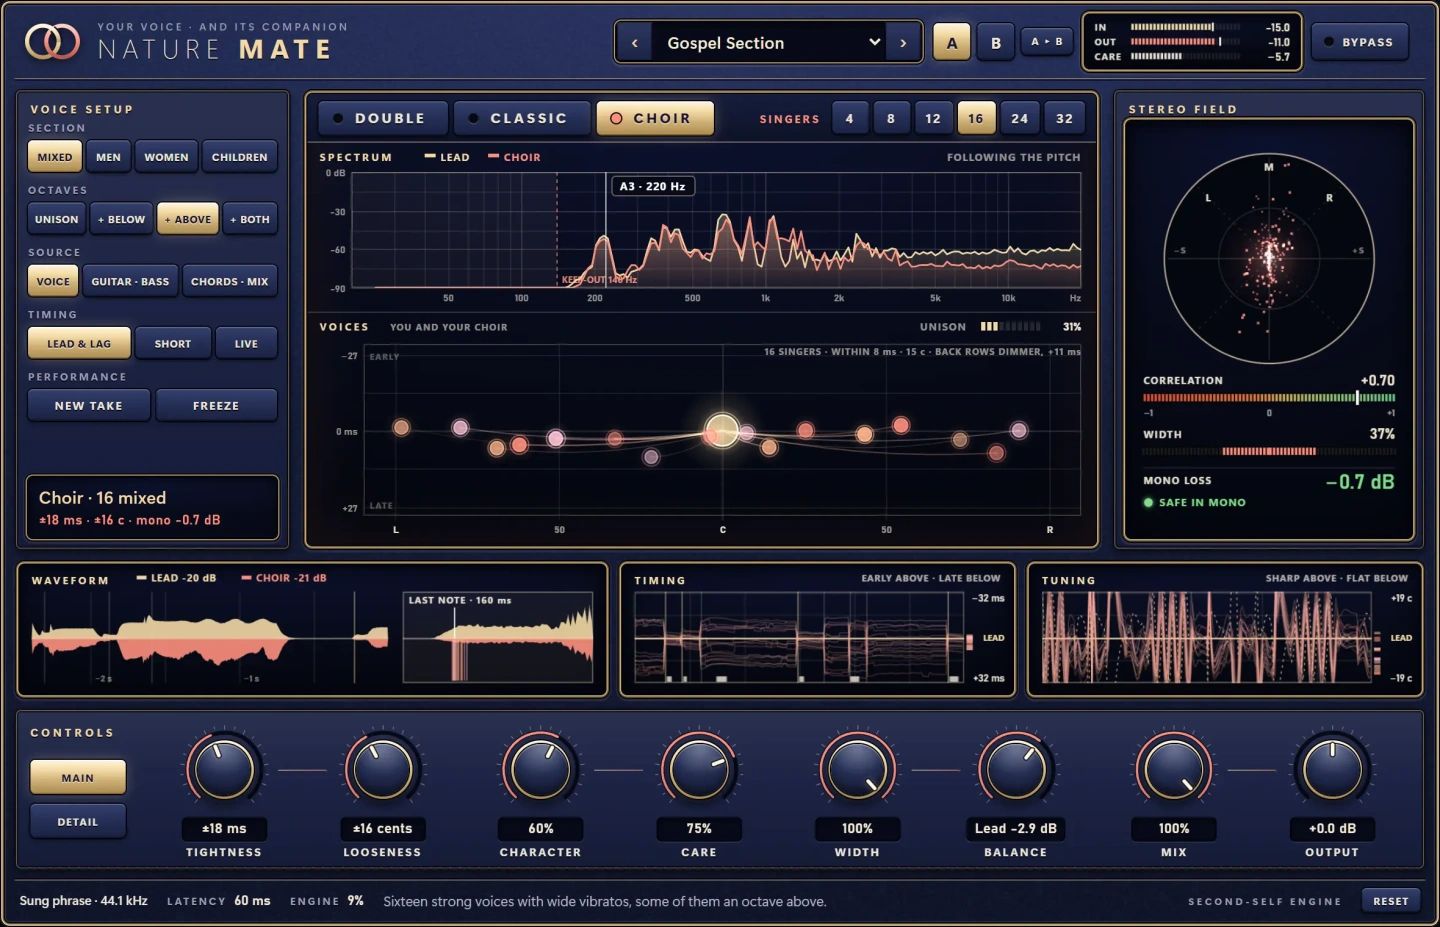Click the A3 · 220 Hz pitch label

click(652, 186)
